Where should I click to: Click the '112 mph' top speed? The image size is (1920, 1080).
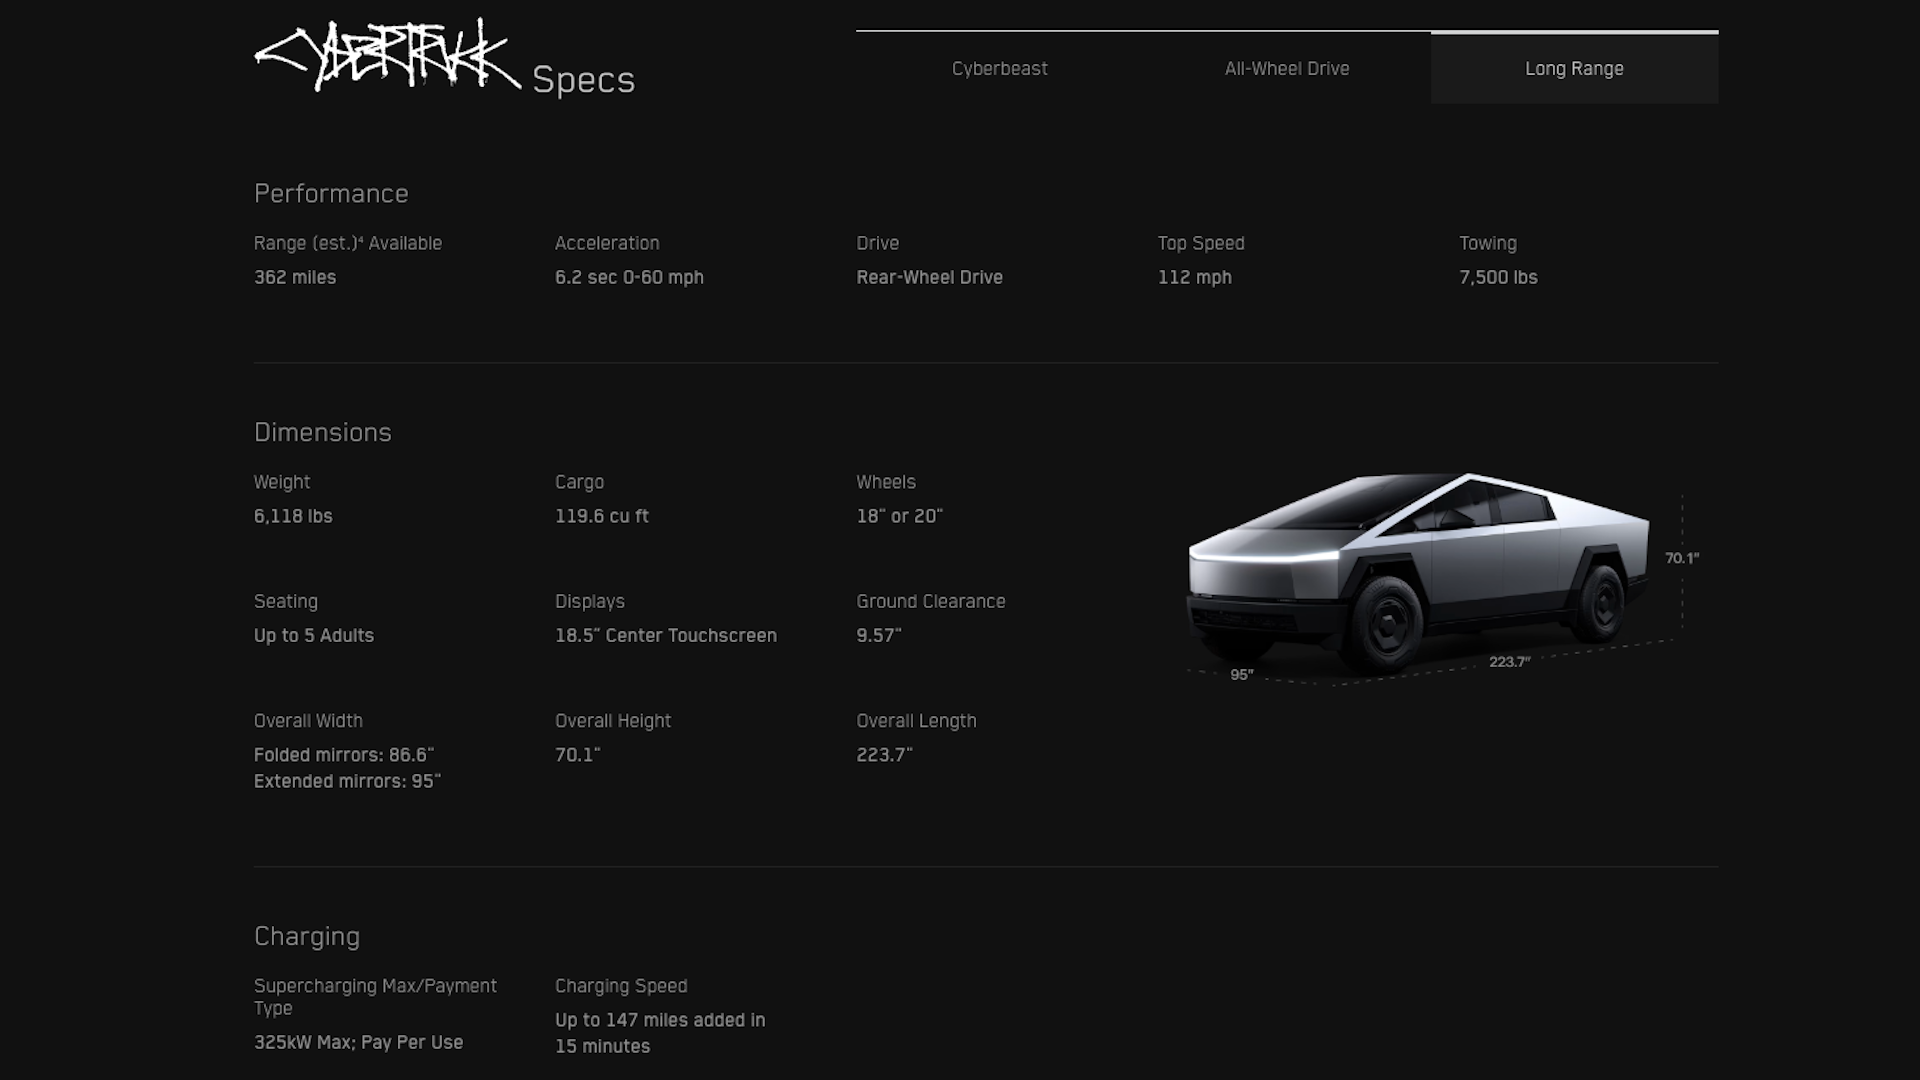coord(1194,277)
